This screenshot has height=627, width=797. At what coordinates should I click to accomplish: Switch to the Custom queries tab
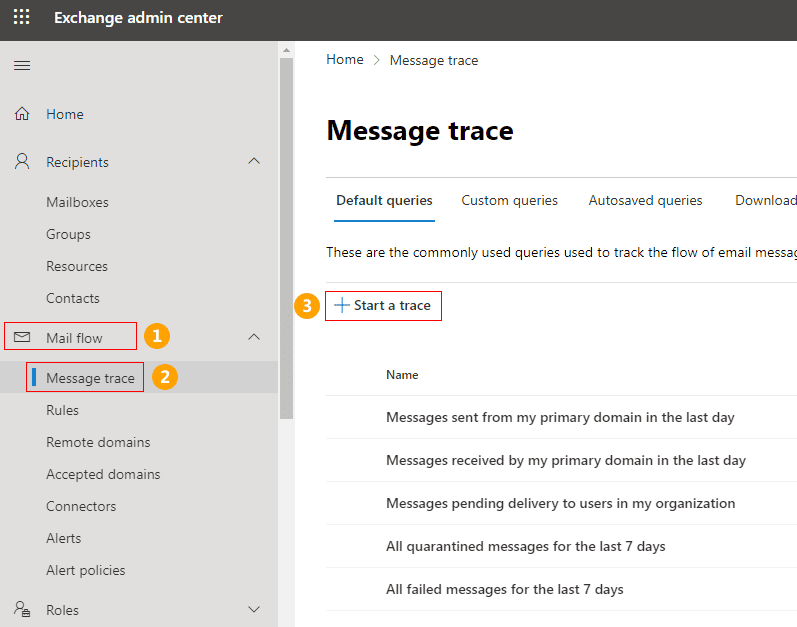pos(509,200)
